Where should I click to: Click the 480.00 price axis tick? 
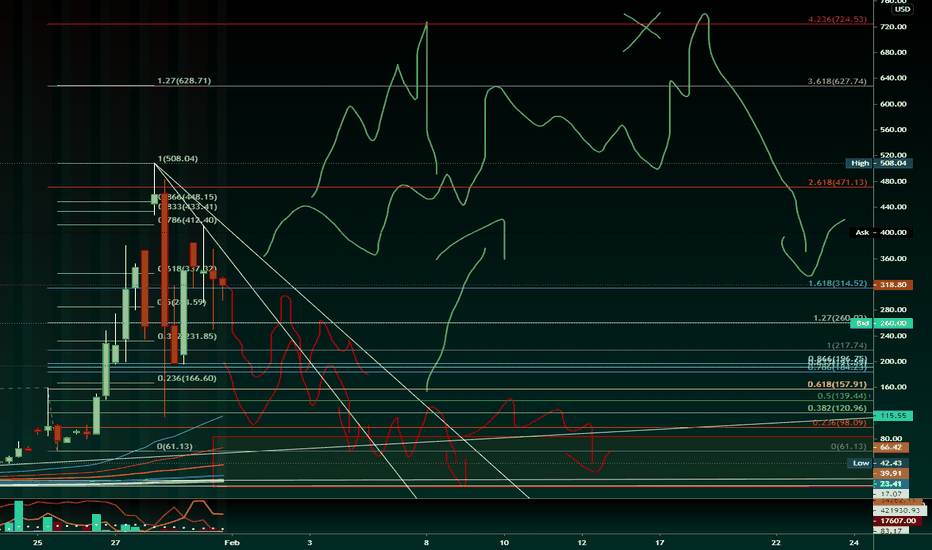click(x=893, y=181)
